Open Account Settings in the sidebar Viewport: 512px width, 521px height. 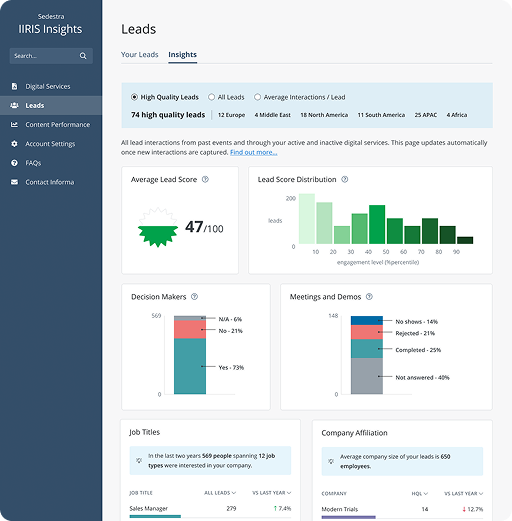(51, 144)
